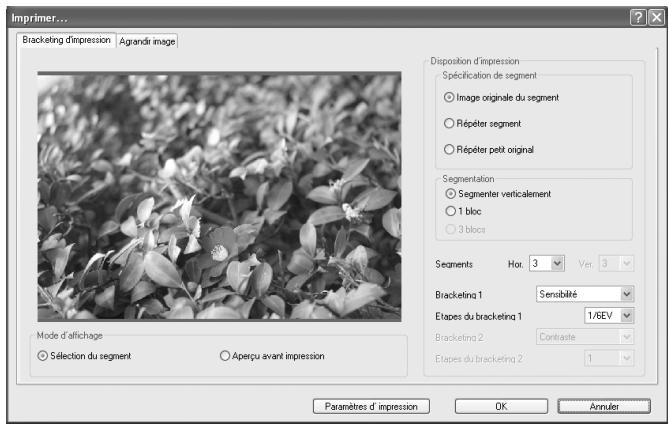Open Etapes du bracketing 2 dropdown
668x426 pixels.
coord(609,359)
